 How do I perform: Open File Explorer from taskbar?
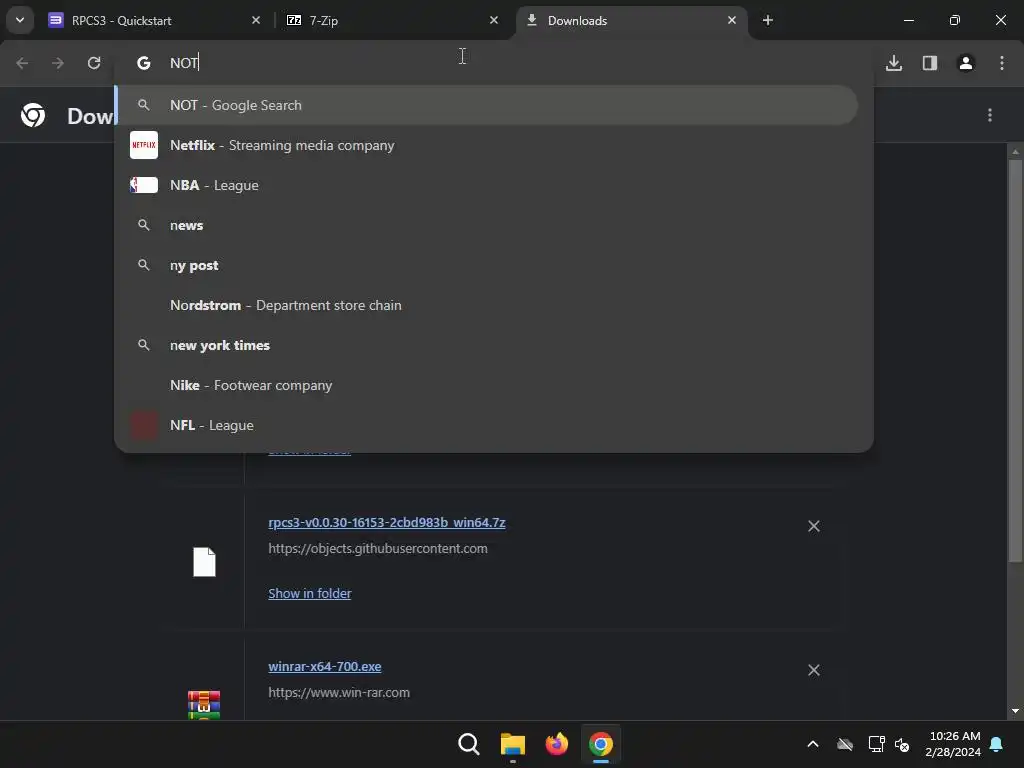pyautogui.click(x=513, y=744)
